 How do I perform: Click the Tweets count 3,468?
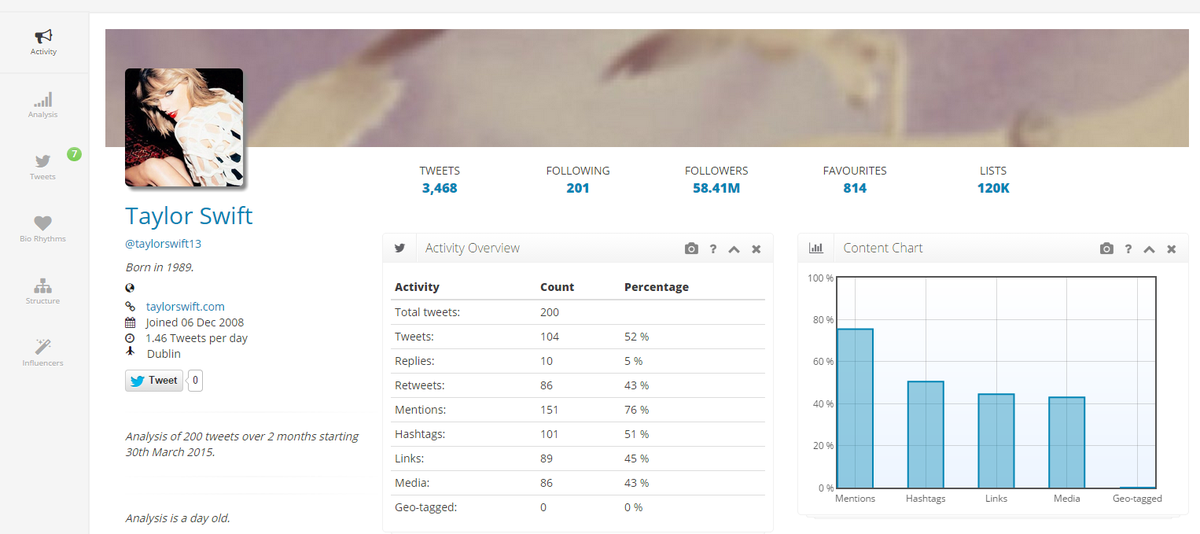point(440,188)
